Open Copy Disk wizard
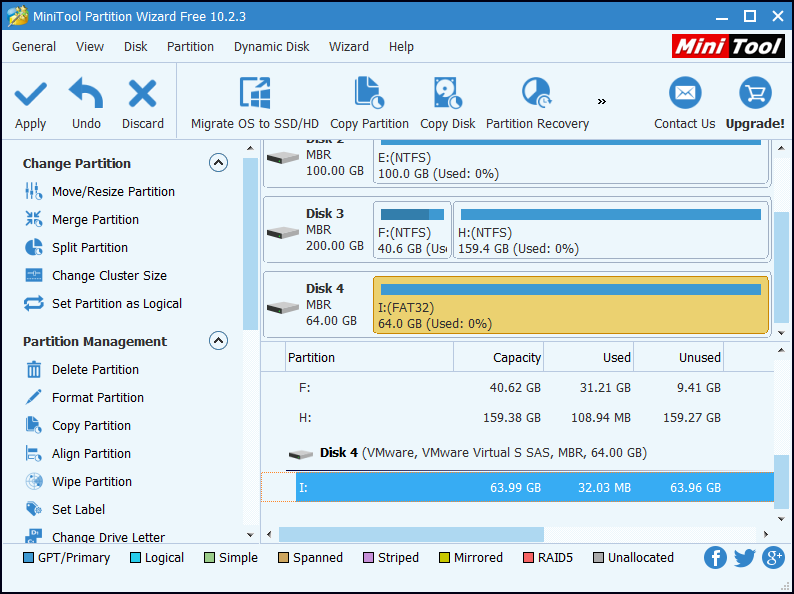 [448, 104]
